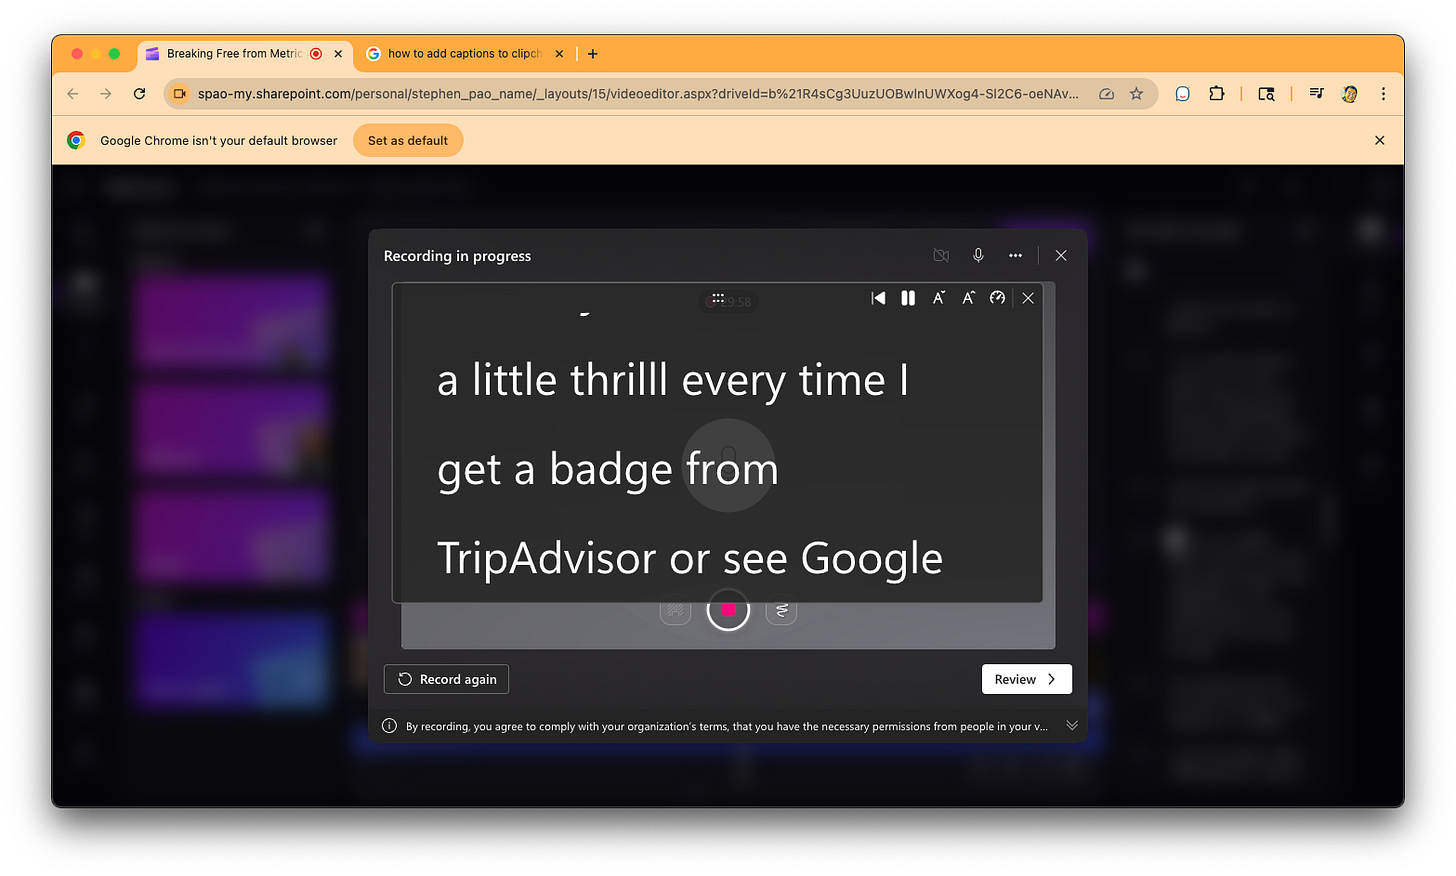Click Set as default button
Screen dimensions: 1456x876
point(408,141)
